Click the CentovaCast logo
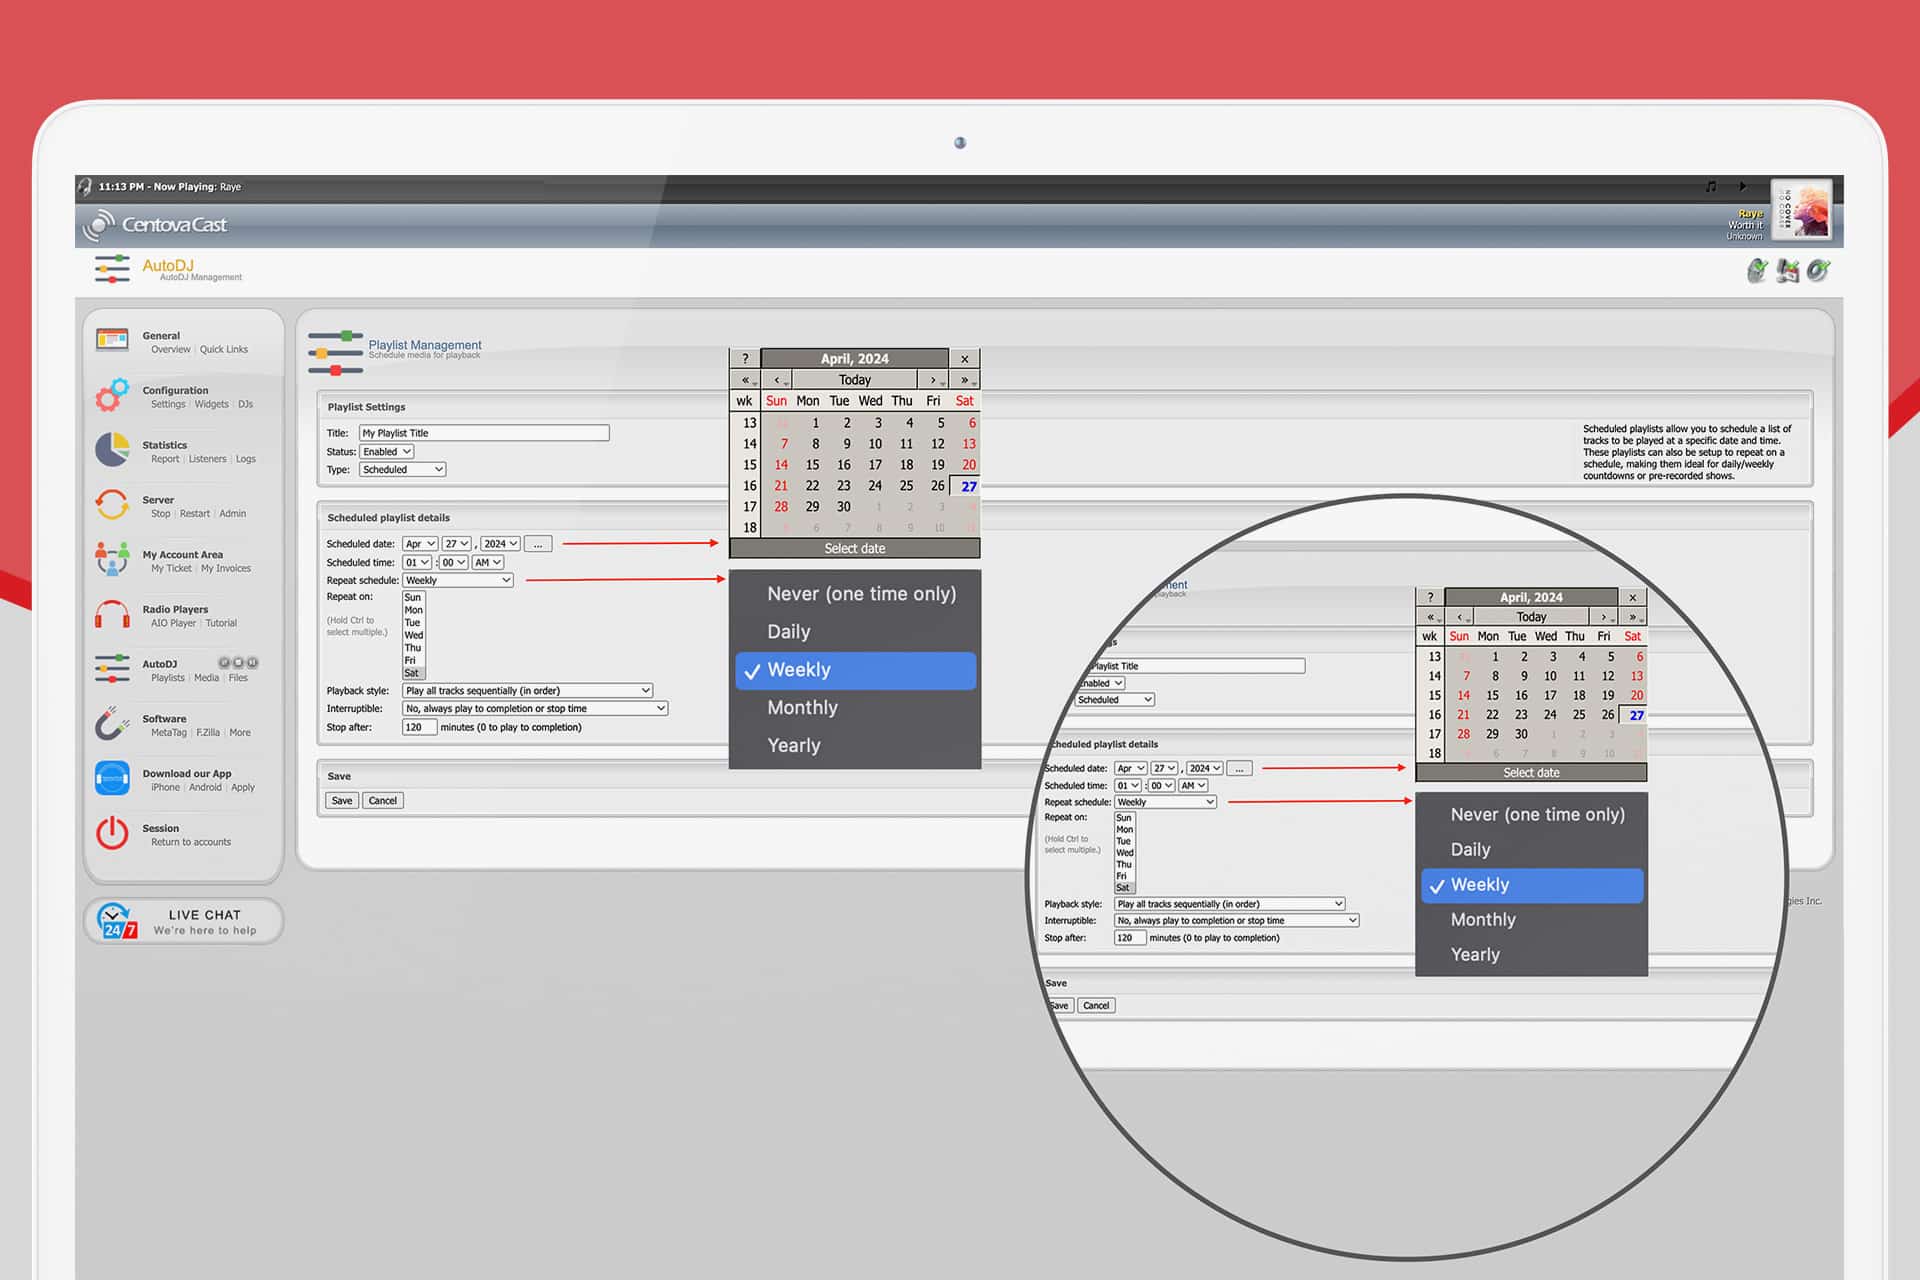The height and width of the screenshot is (1280, 1920). tap(155, 225)
